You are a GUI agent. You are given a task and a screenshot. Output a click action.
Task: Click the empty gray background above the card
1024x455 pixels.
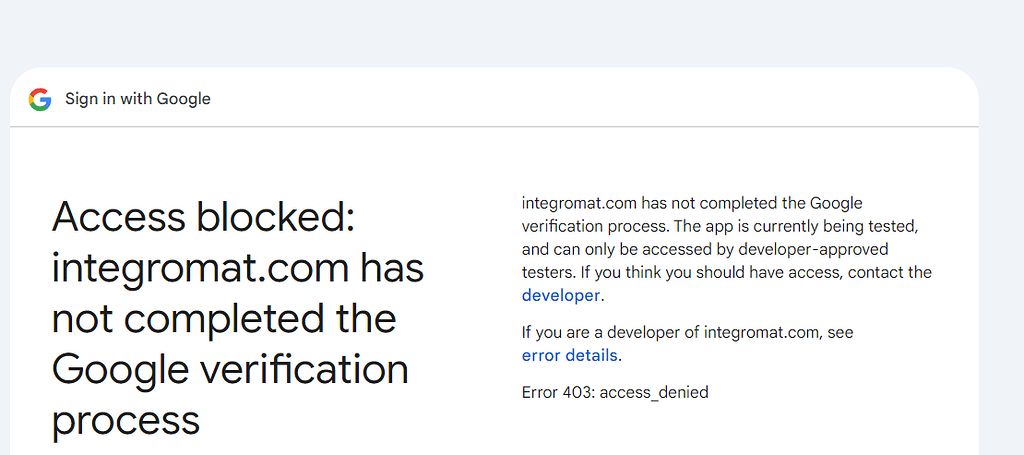tap(500, 30)
